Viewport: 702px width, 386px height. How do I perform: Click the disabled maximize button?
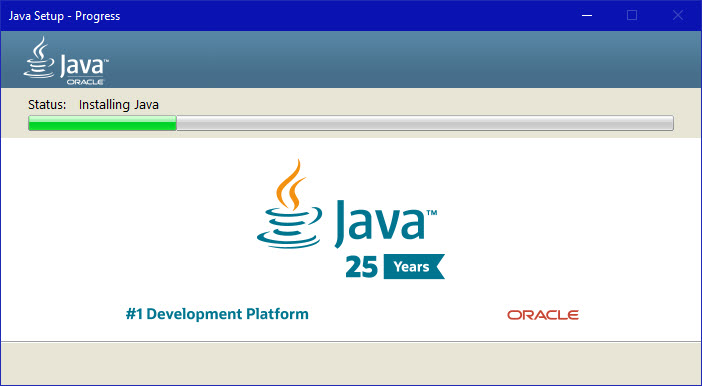pos(632,16)
